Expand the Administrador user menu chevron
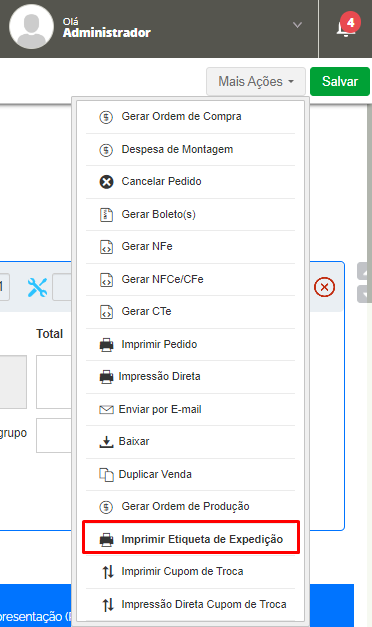372x627 pixels. pyautogui.click(x=297, y=25)
